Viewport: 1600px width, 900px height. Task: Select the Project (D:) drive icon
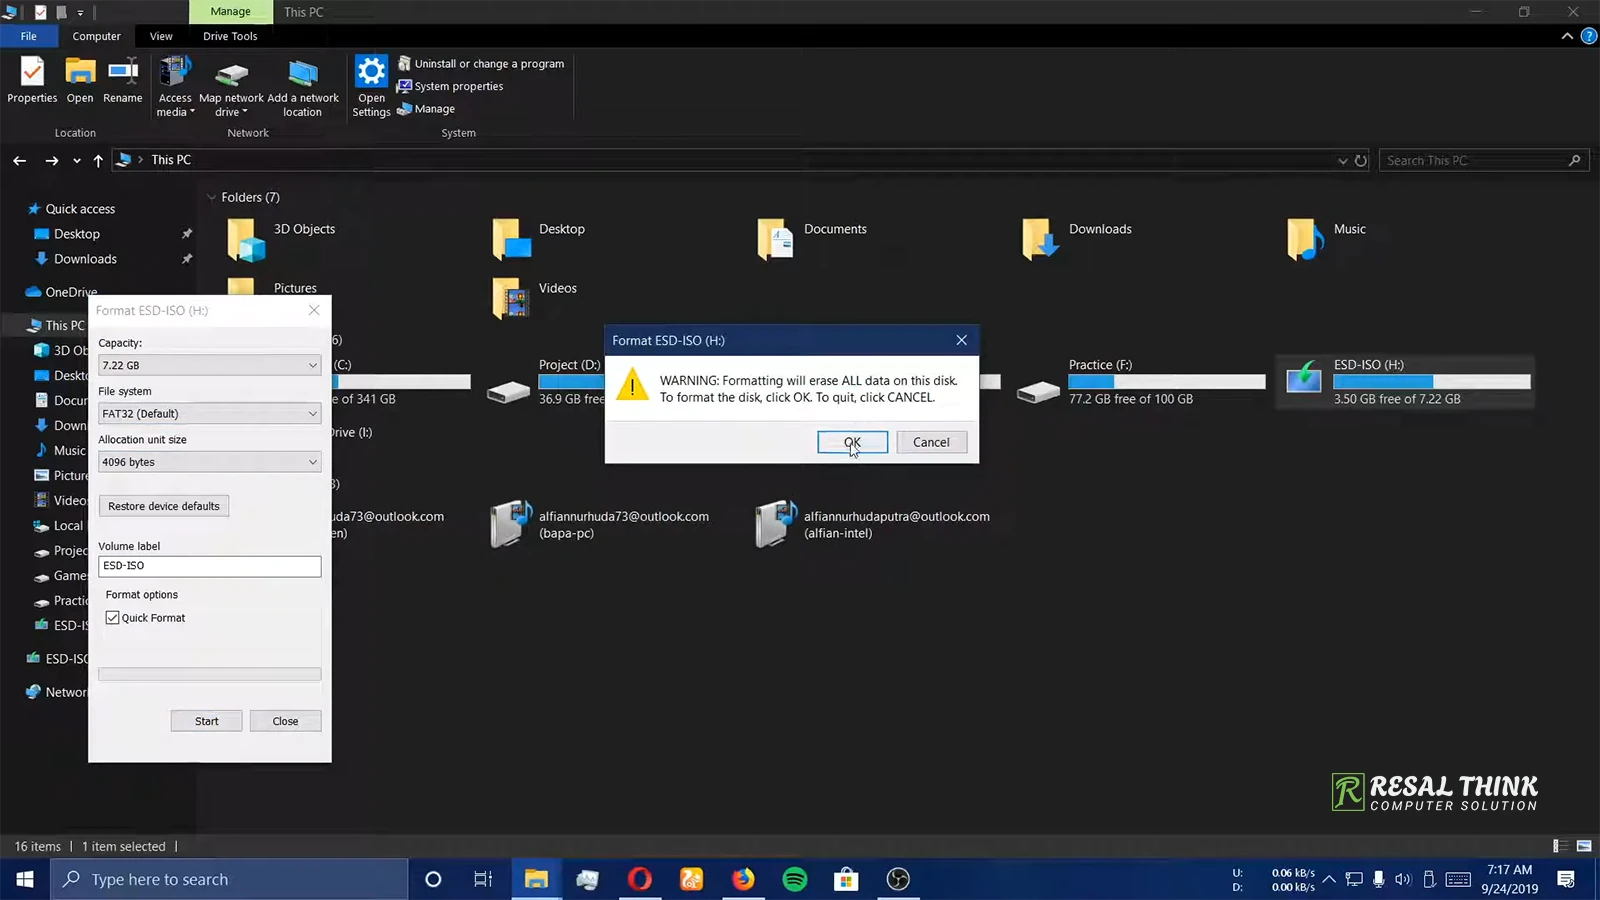pos(509,392)
